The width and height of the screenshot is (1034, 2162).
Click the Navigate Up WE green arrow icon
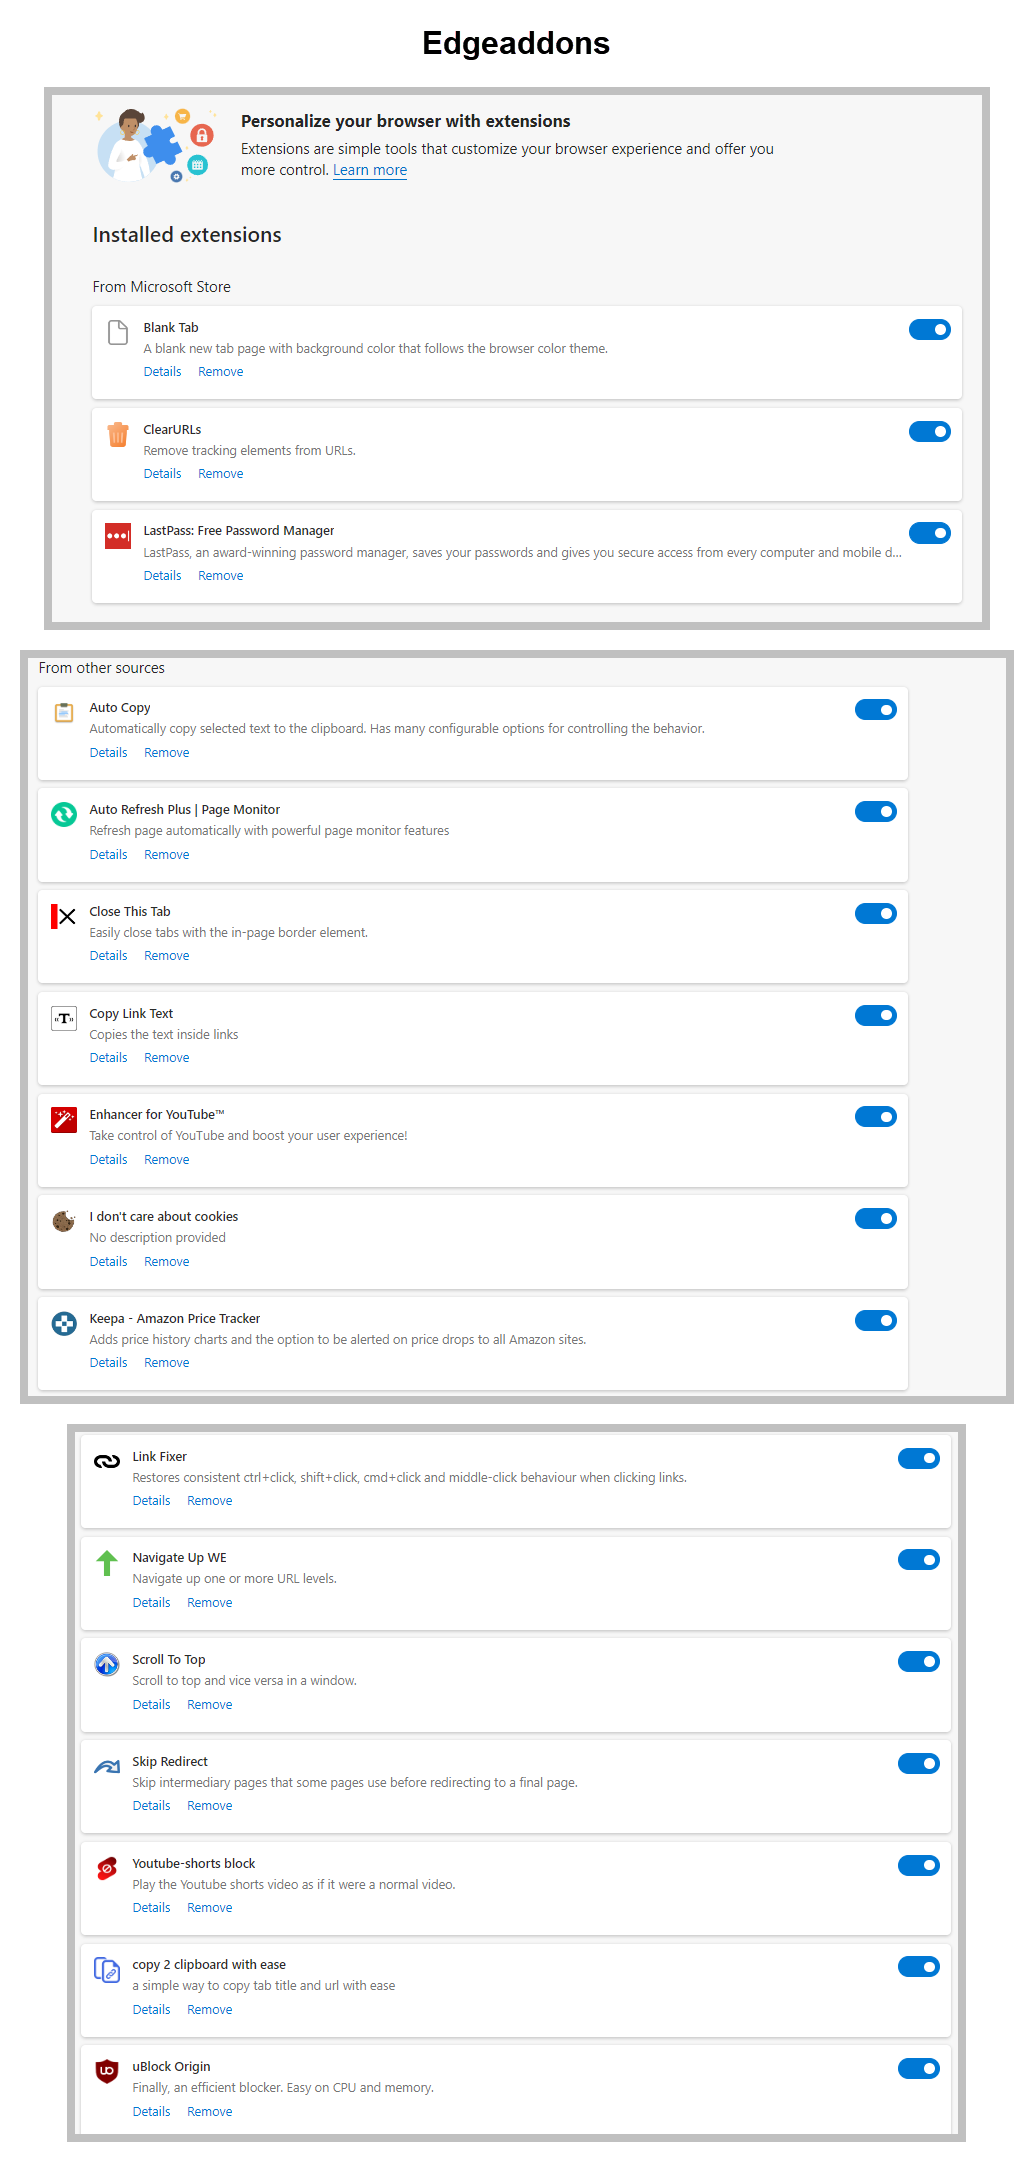tap(107, 1562)
